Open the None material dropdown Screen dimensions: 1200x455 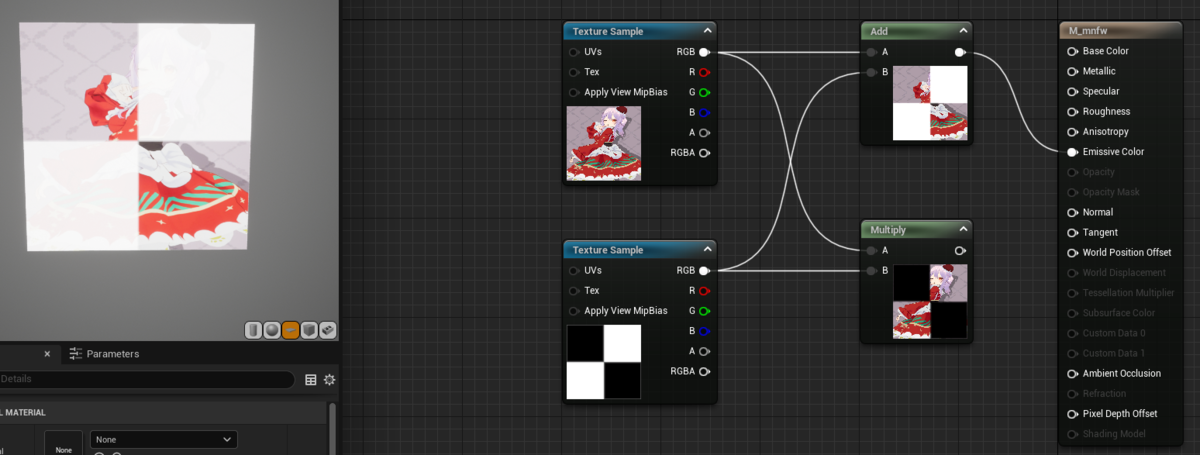tap(163, 439)
